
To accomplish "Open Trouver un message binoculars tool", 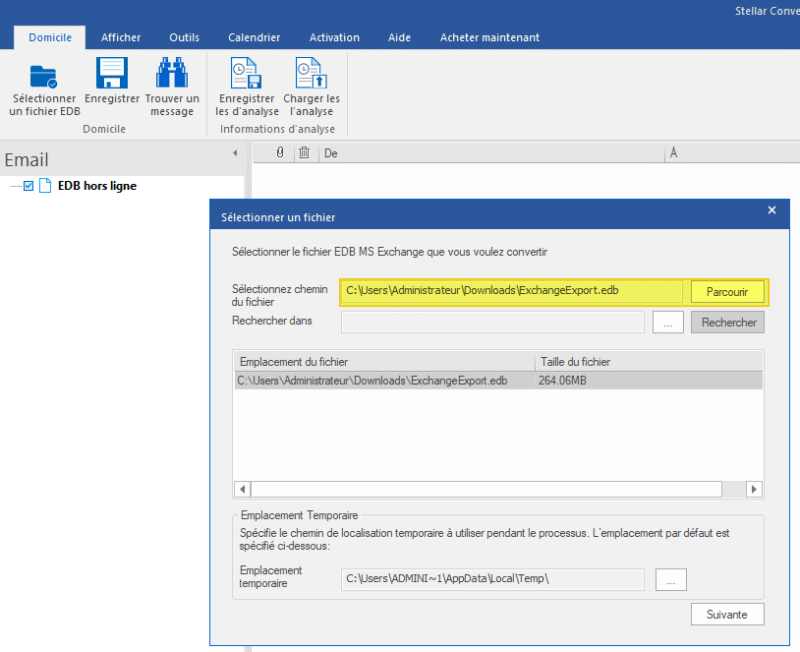I will point(172,75).
